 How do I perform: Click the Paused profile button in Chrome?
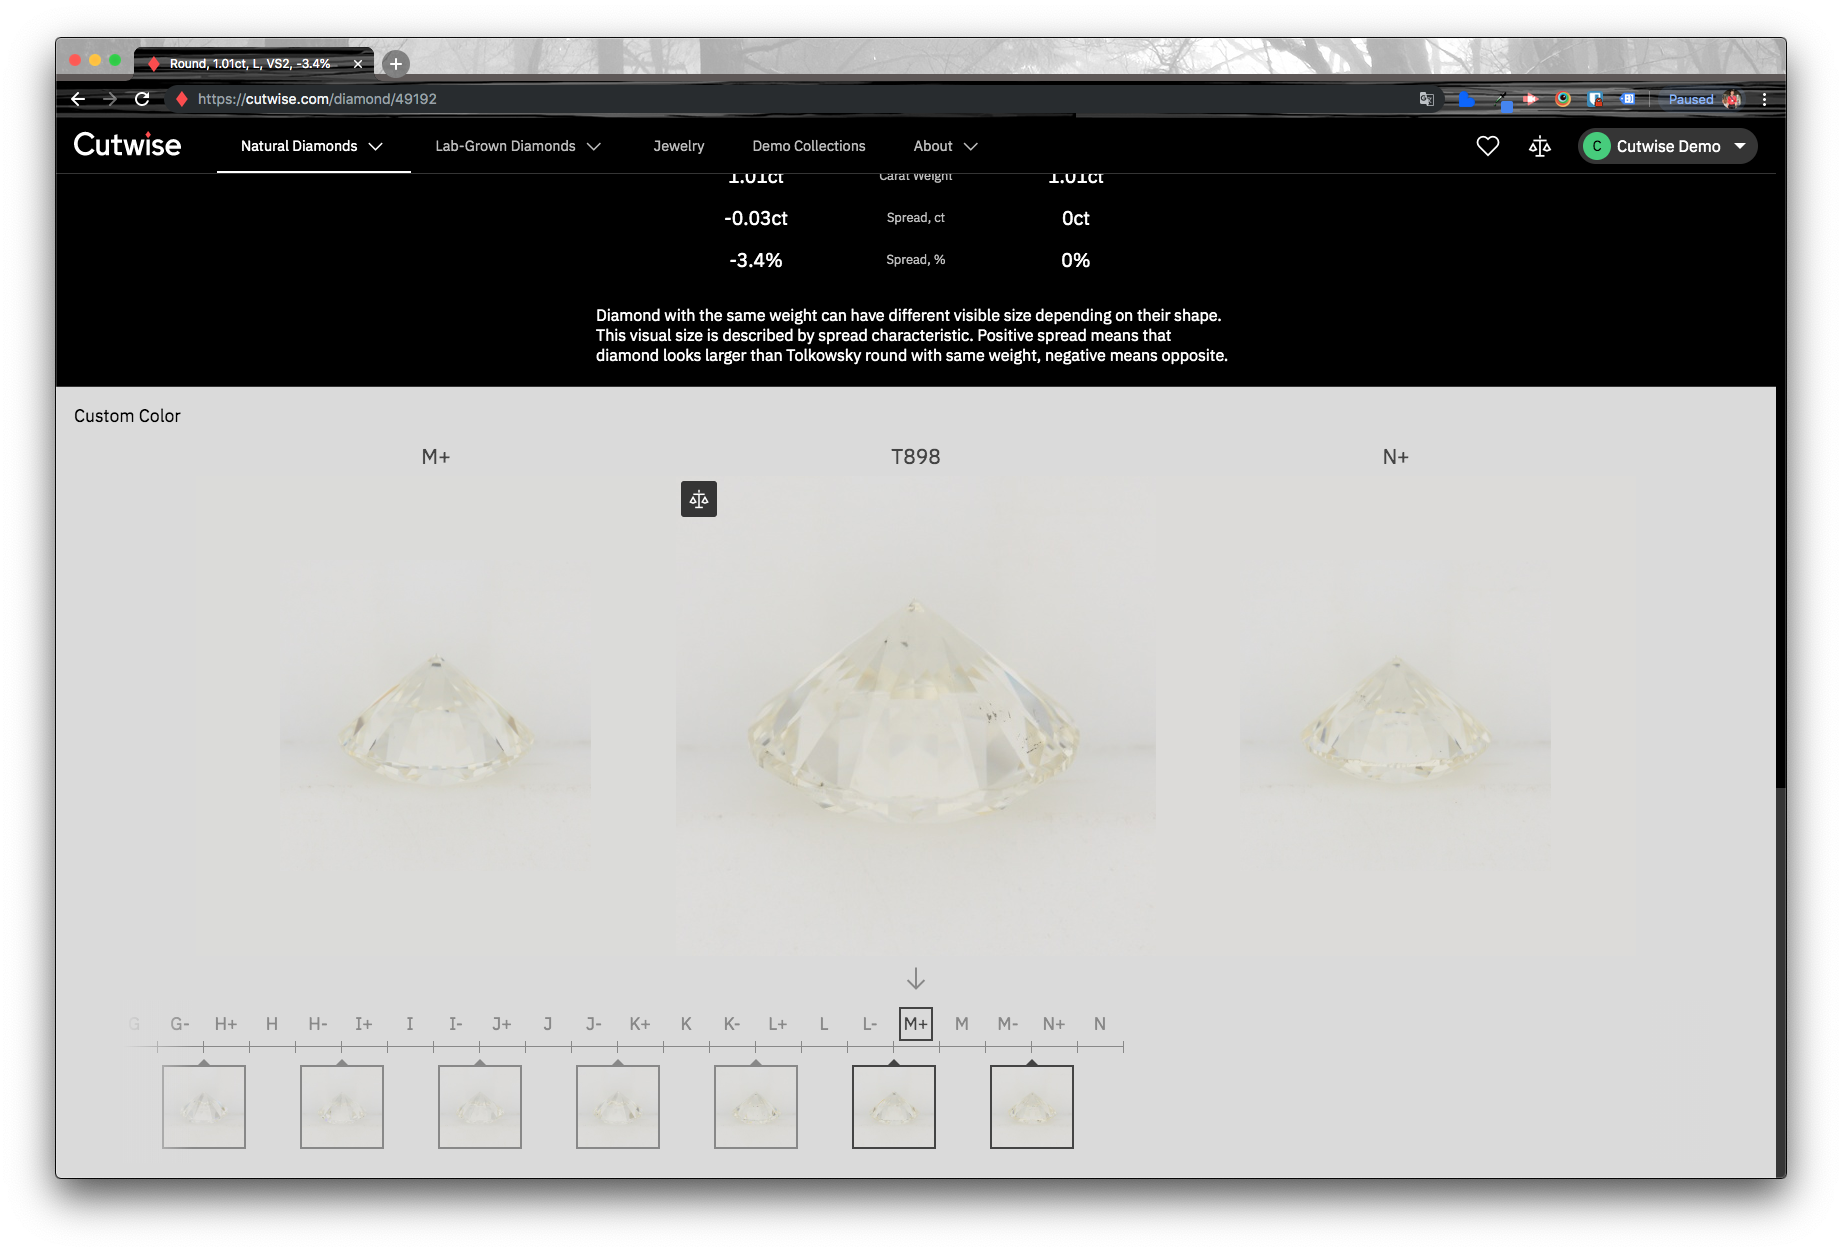(1703, 99)
